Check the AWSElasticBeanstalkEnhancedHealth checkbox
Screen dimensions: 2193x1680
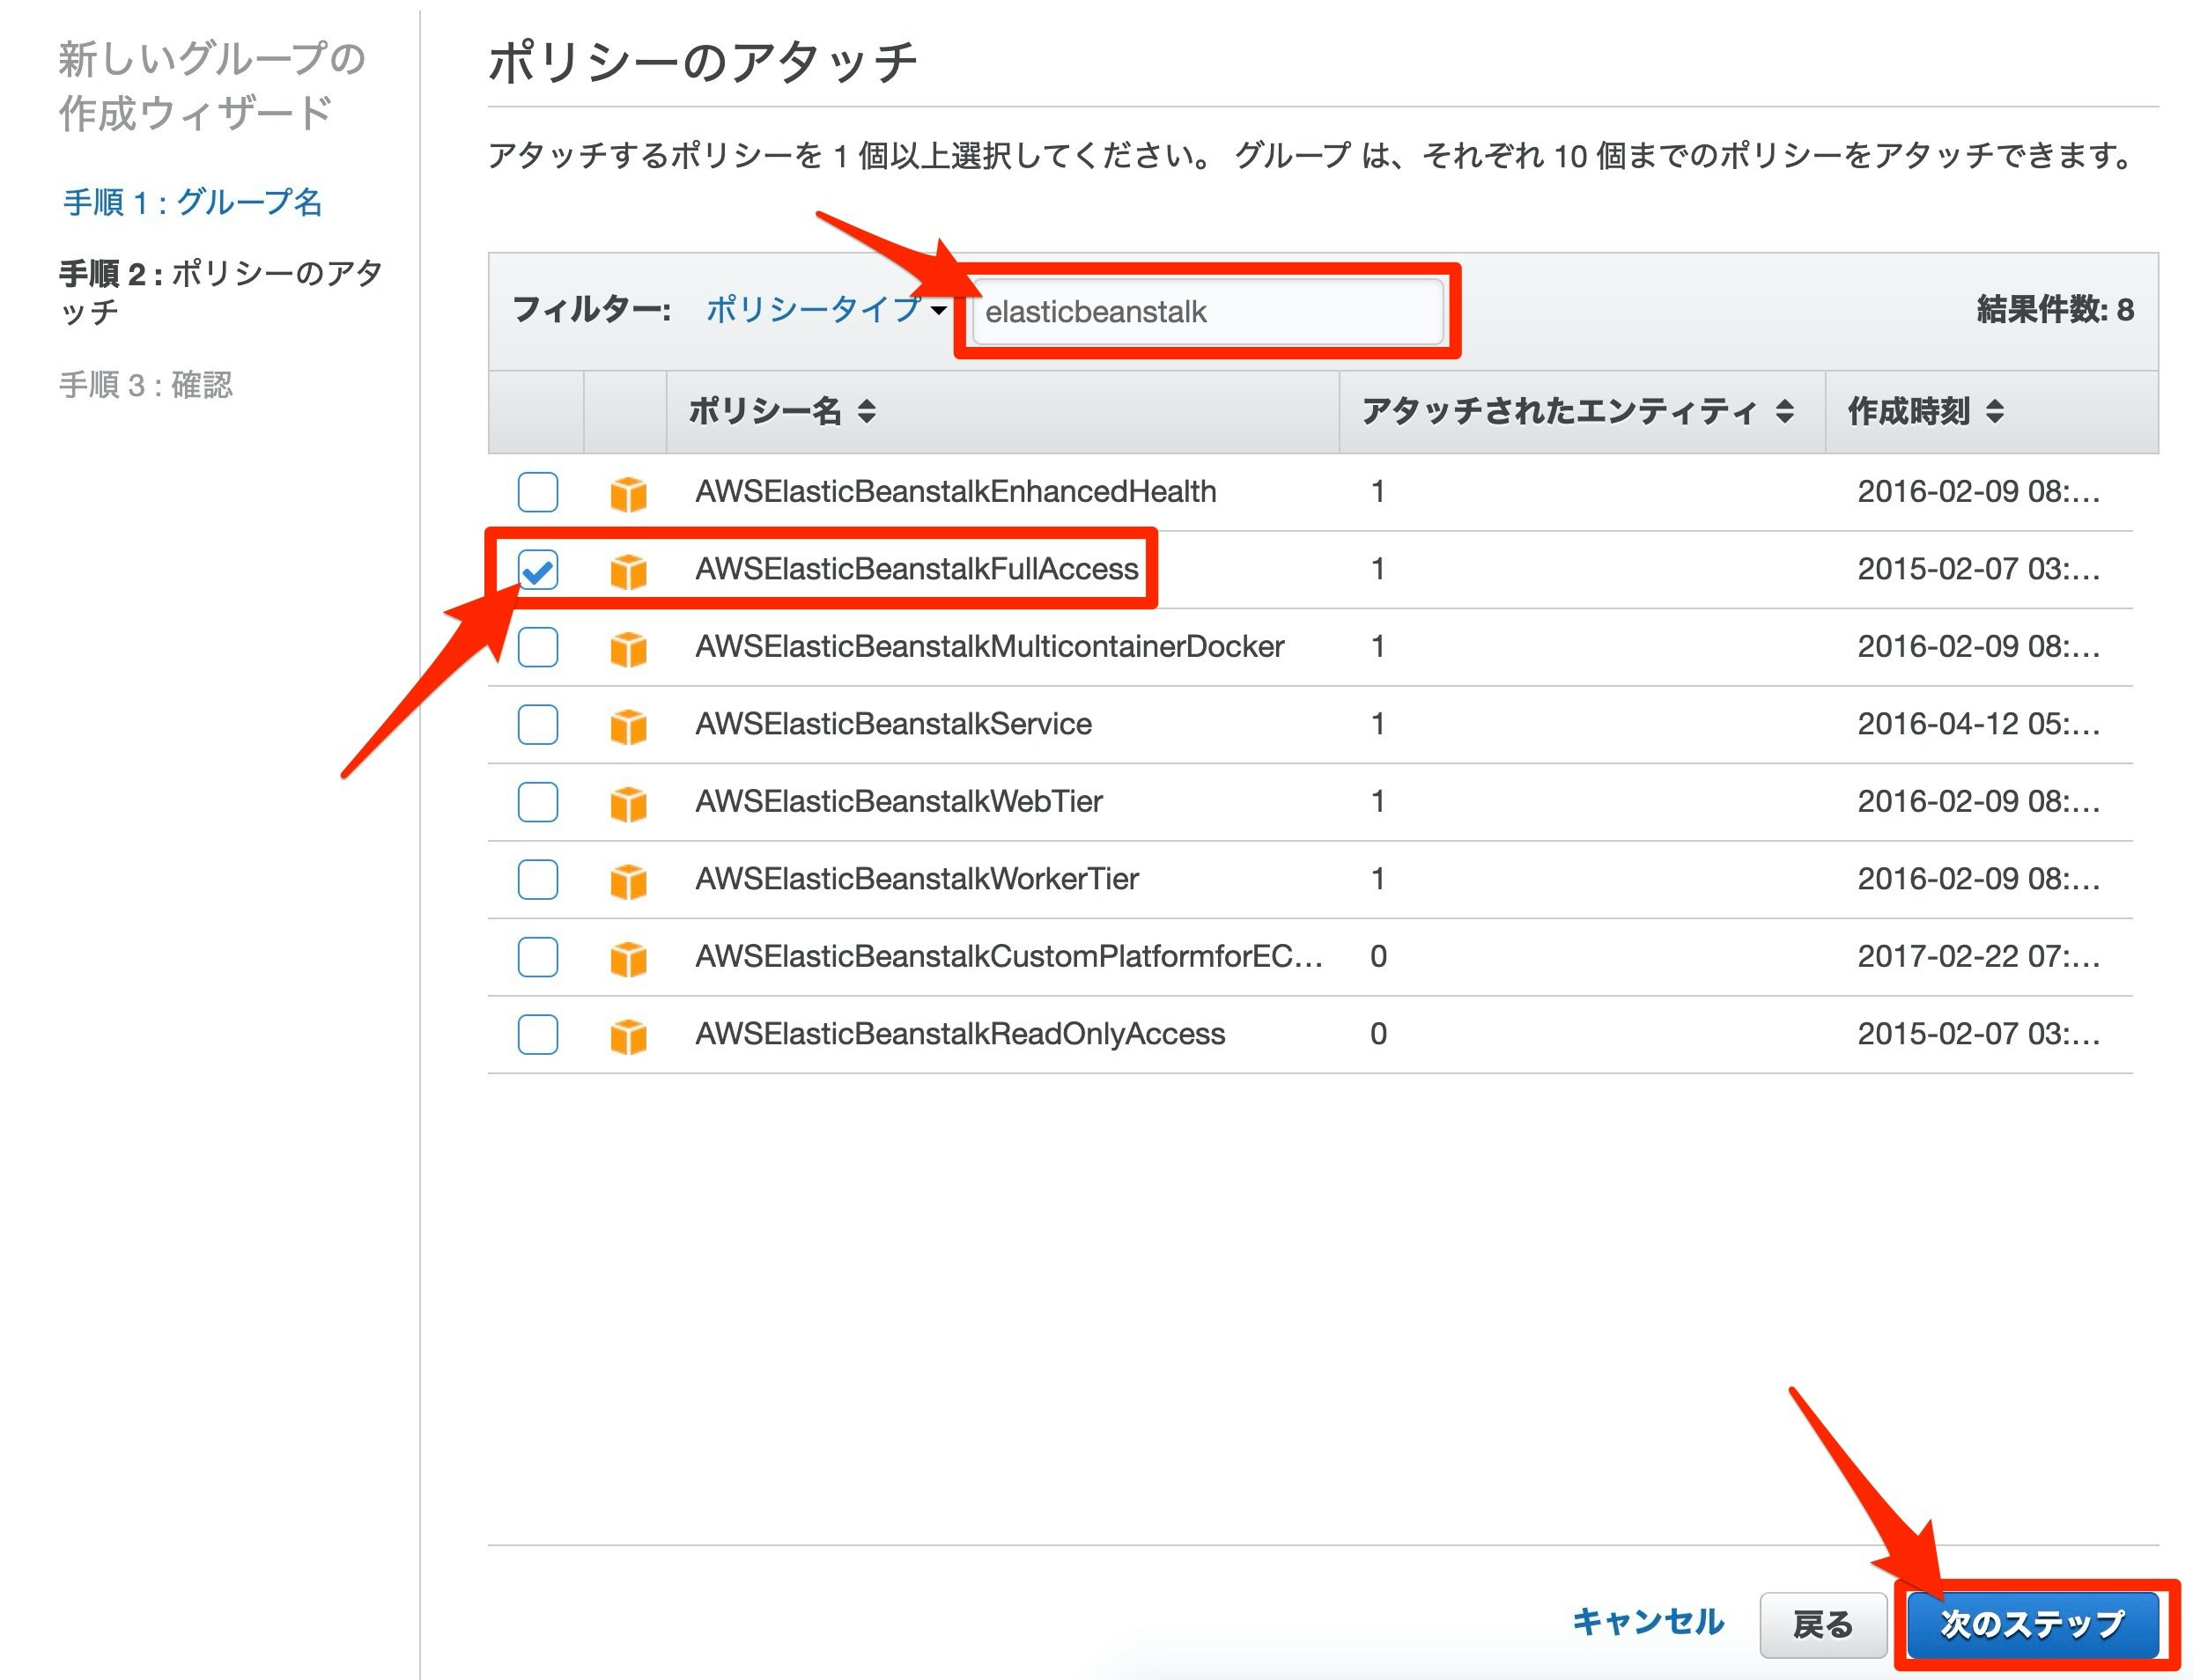click(x=538, y=492)
